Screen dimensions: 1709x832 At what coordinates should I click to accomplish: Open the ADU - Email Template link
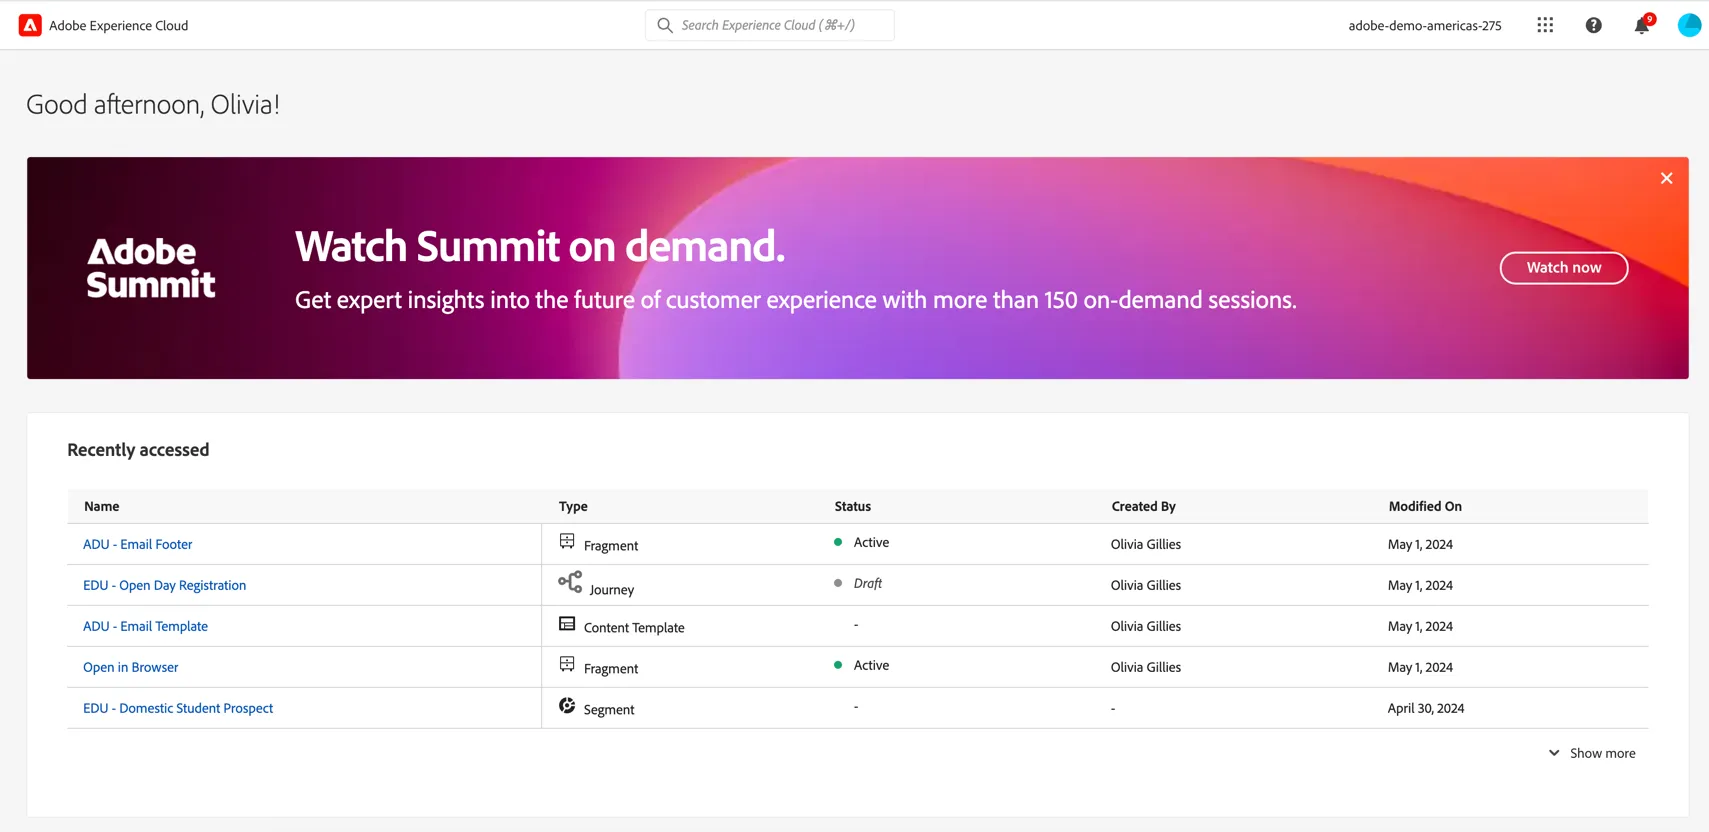(x=146, y=626)
